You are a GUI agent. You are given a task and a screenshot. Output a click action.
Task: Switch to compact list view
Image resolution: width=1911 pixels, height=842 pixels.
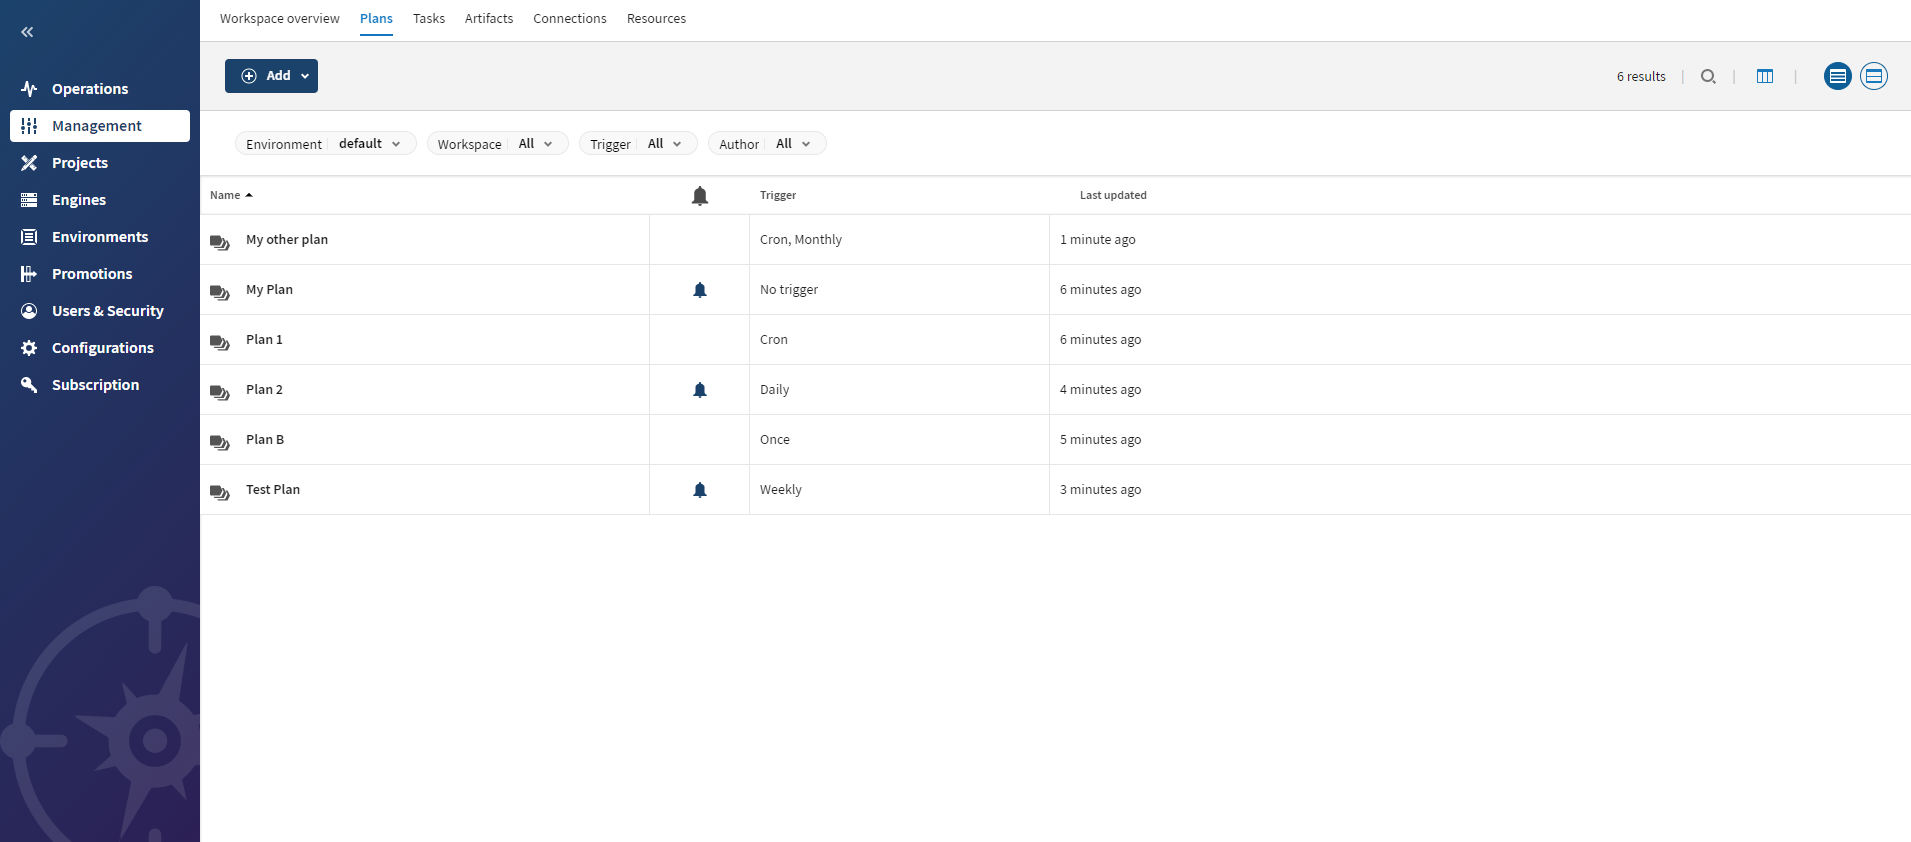1838,76
